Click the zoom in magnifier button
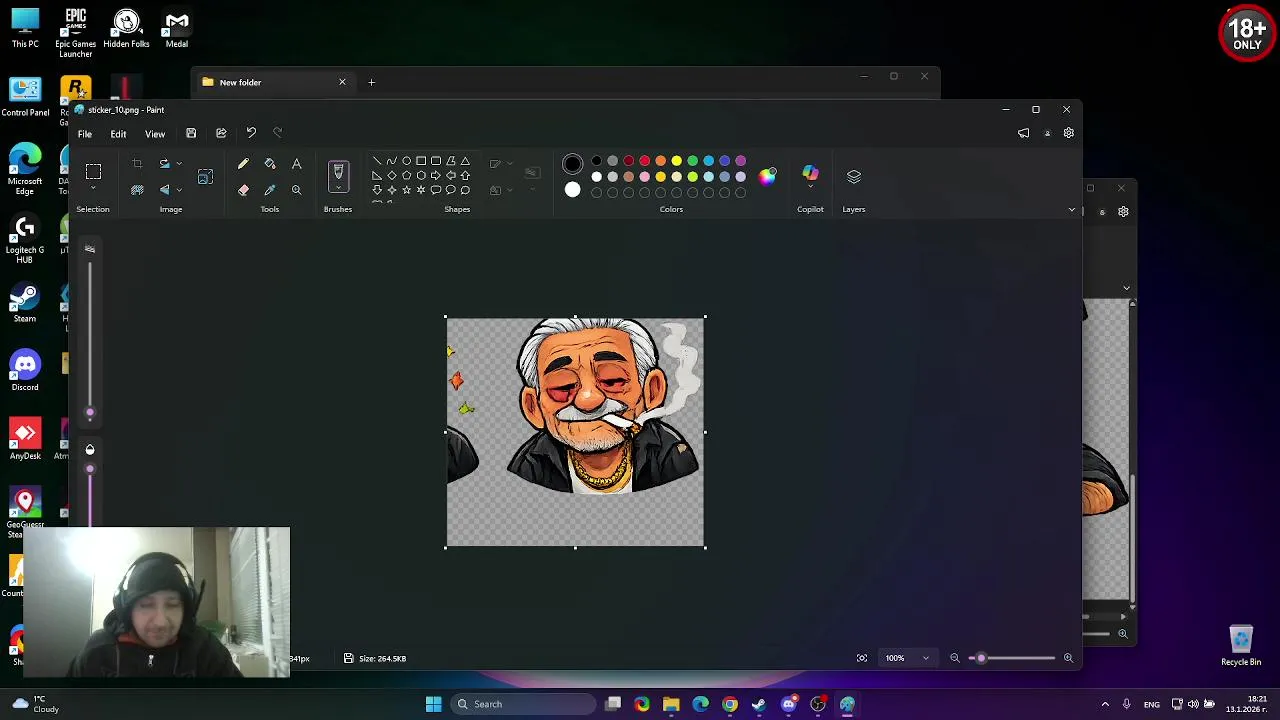1280x720 pixels. [x=1068, y=658]
